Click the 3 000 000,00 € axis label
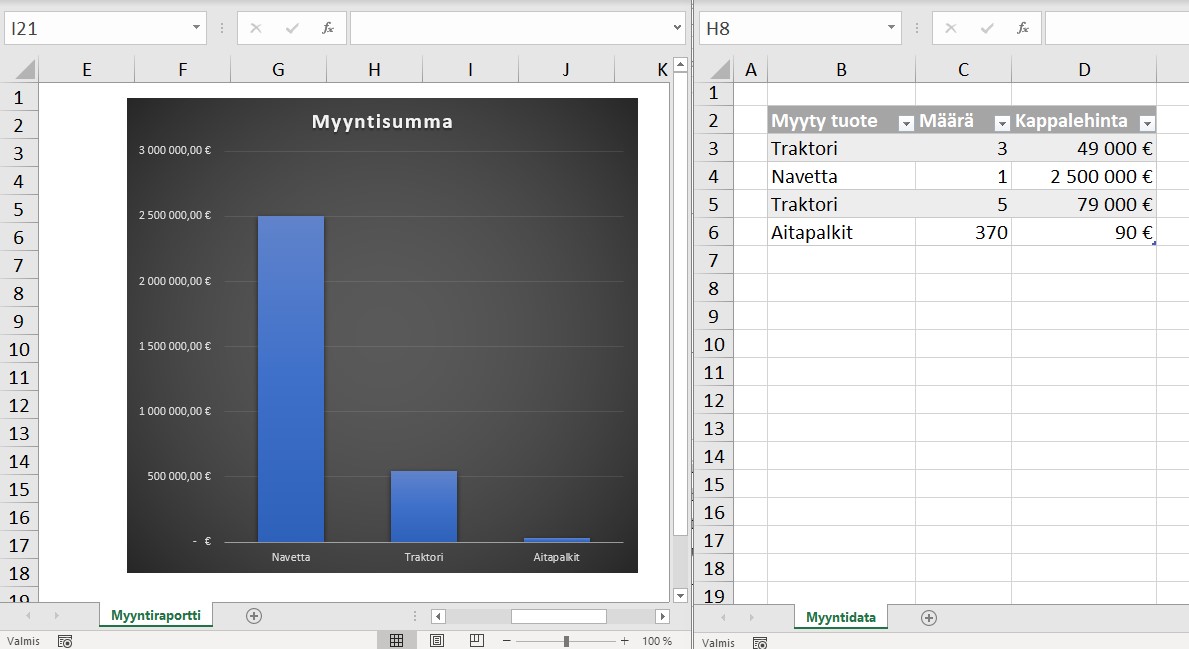Screen dimensions: 1189x649 tap(174, 150)
